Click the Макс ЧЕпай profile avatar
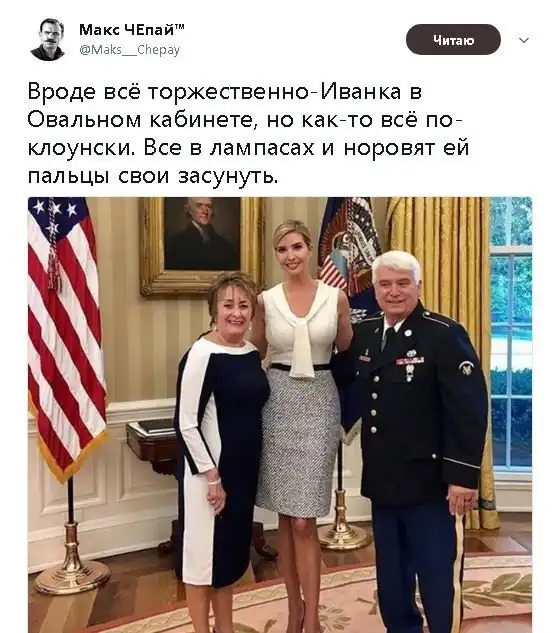Screen dimensions: 557x633 pyautogui.click(x=48, y=40)
